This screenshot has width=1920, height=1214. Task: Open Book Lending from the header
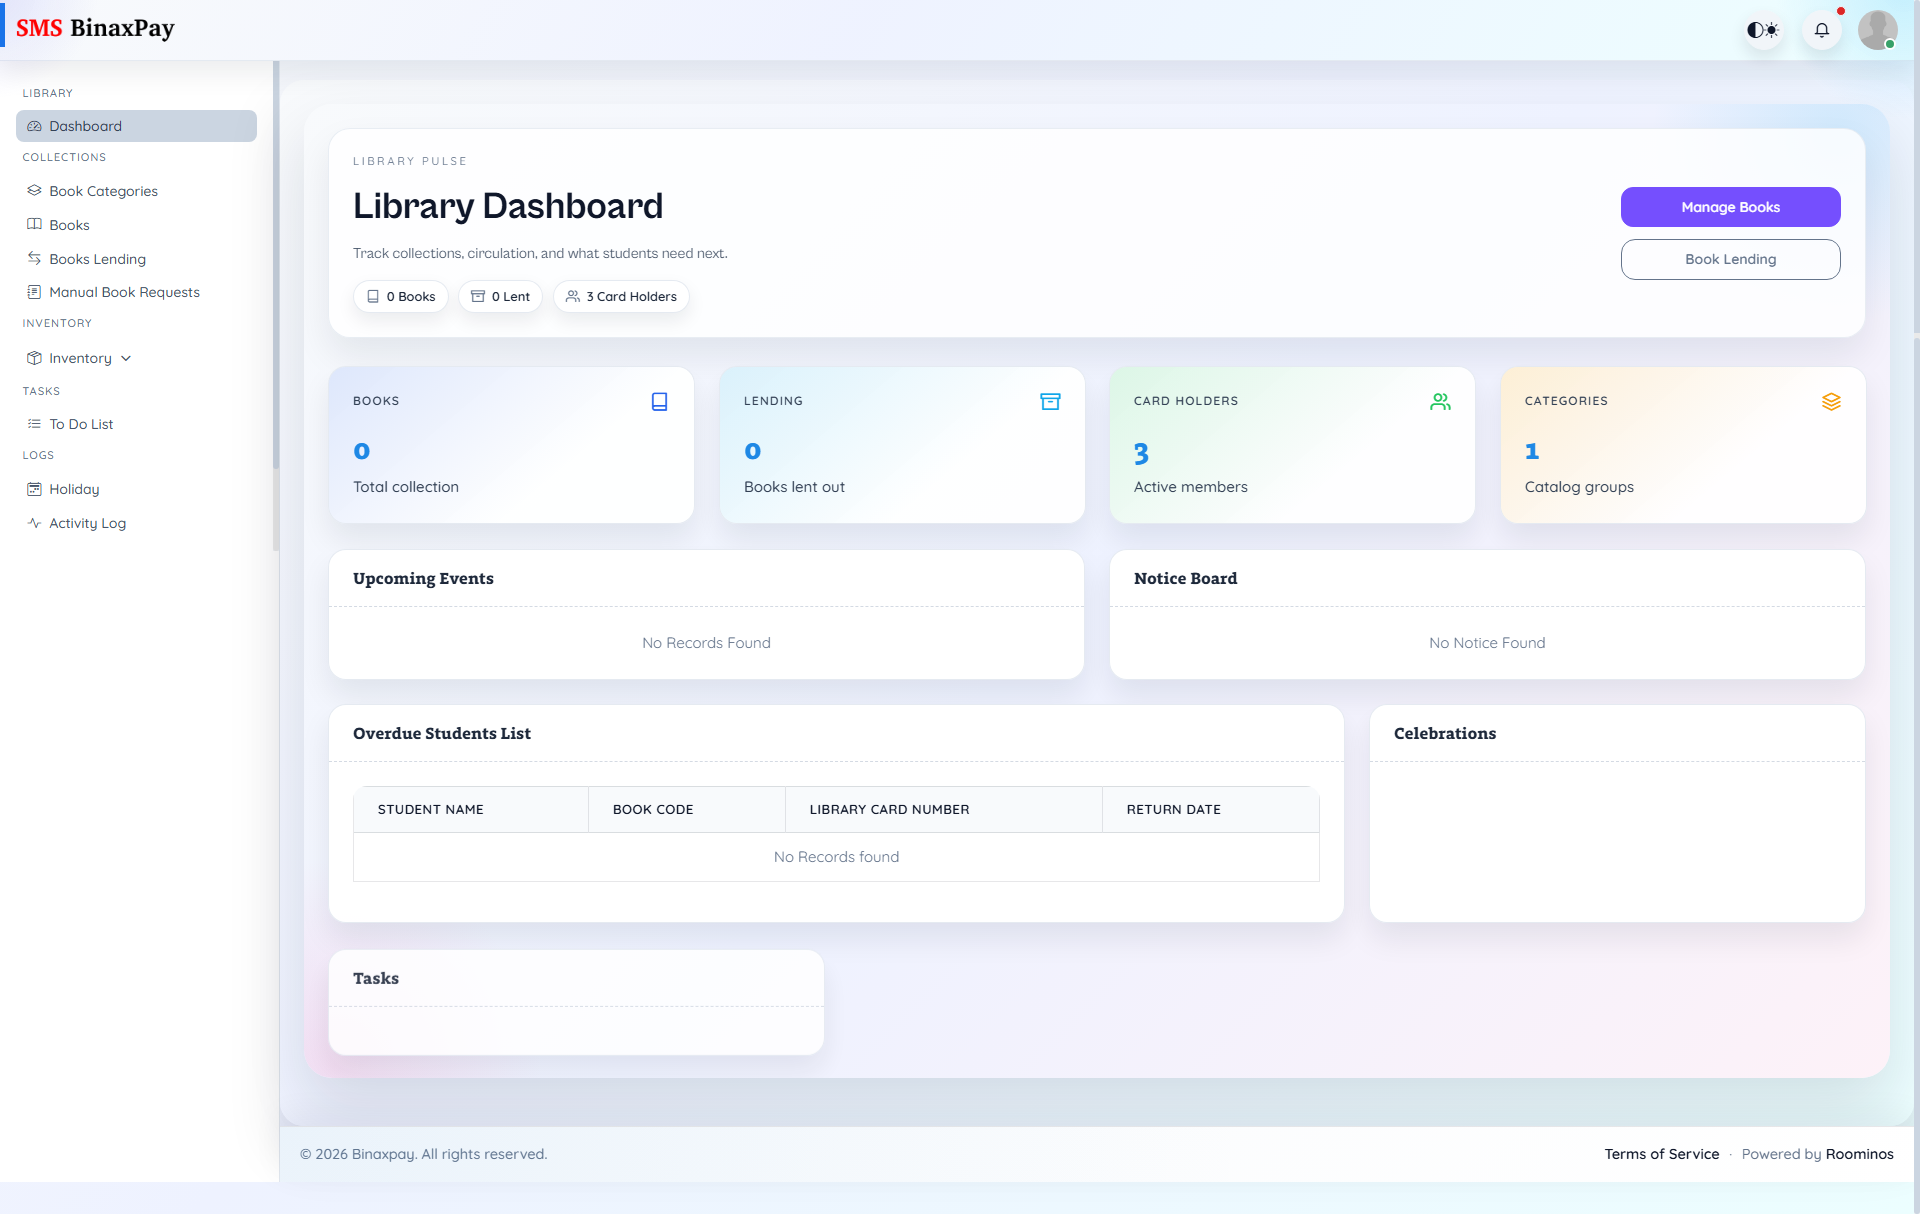tap(1730, 259)
